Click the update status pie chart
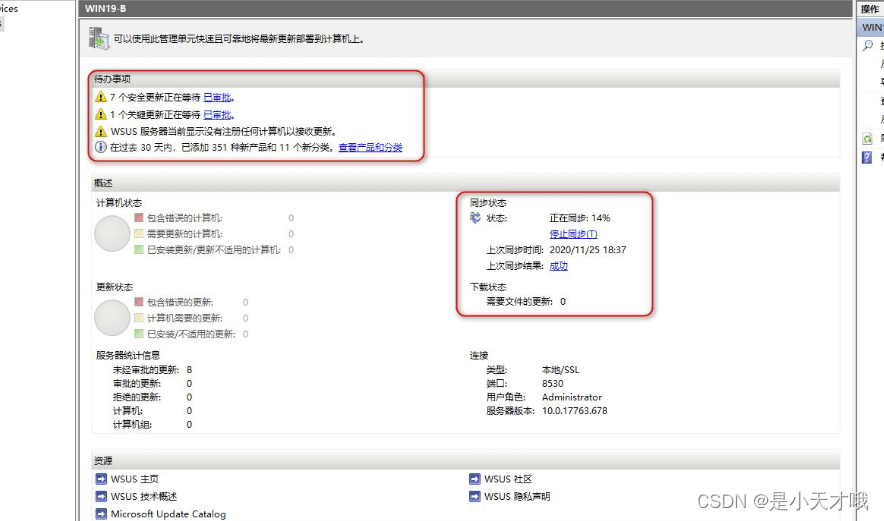The image size is (884, 521). point(112,317)
